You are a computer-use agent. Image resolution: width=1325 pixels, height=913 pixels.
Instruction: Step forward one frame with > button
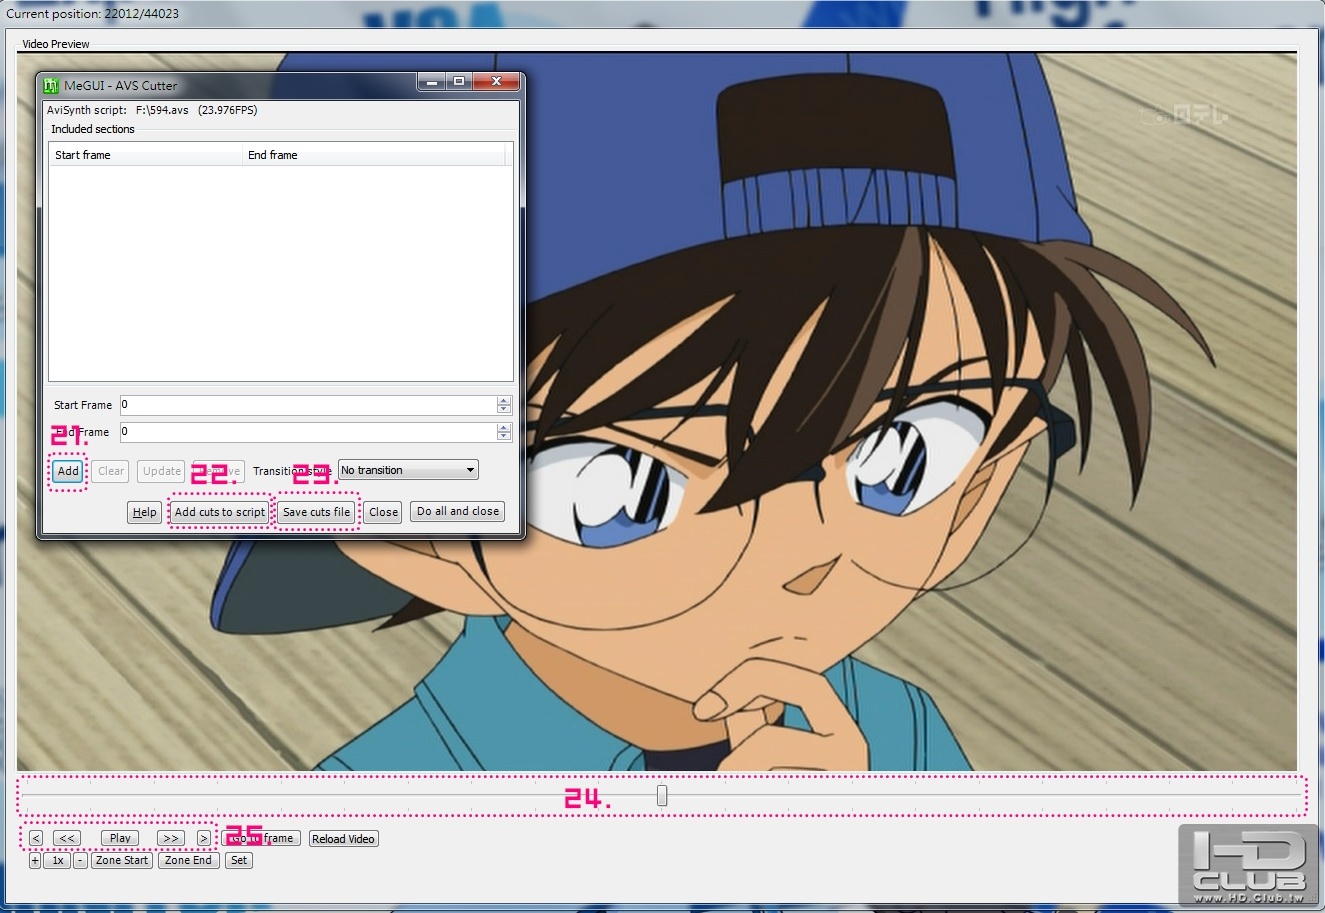click(204, 838)
